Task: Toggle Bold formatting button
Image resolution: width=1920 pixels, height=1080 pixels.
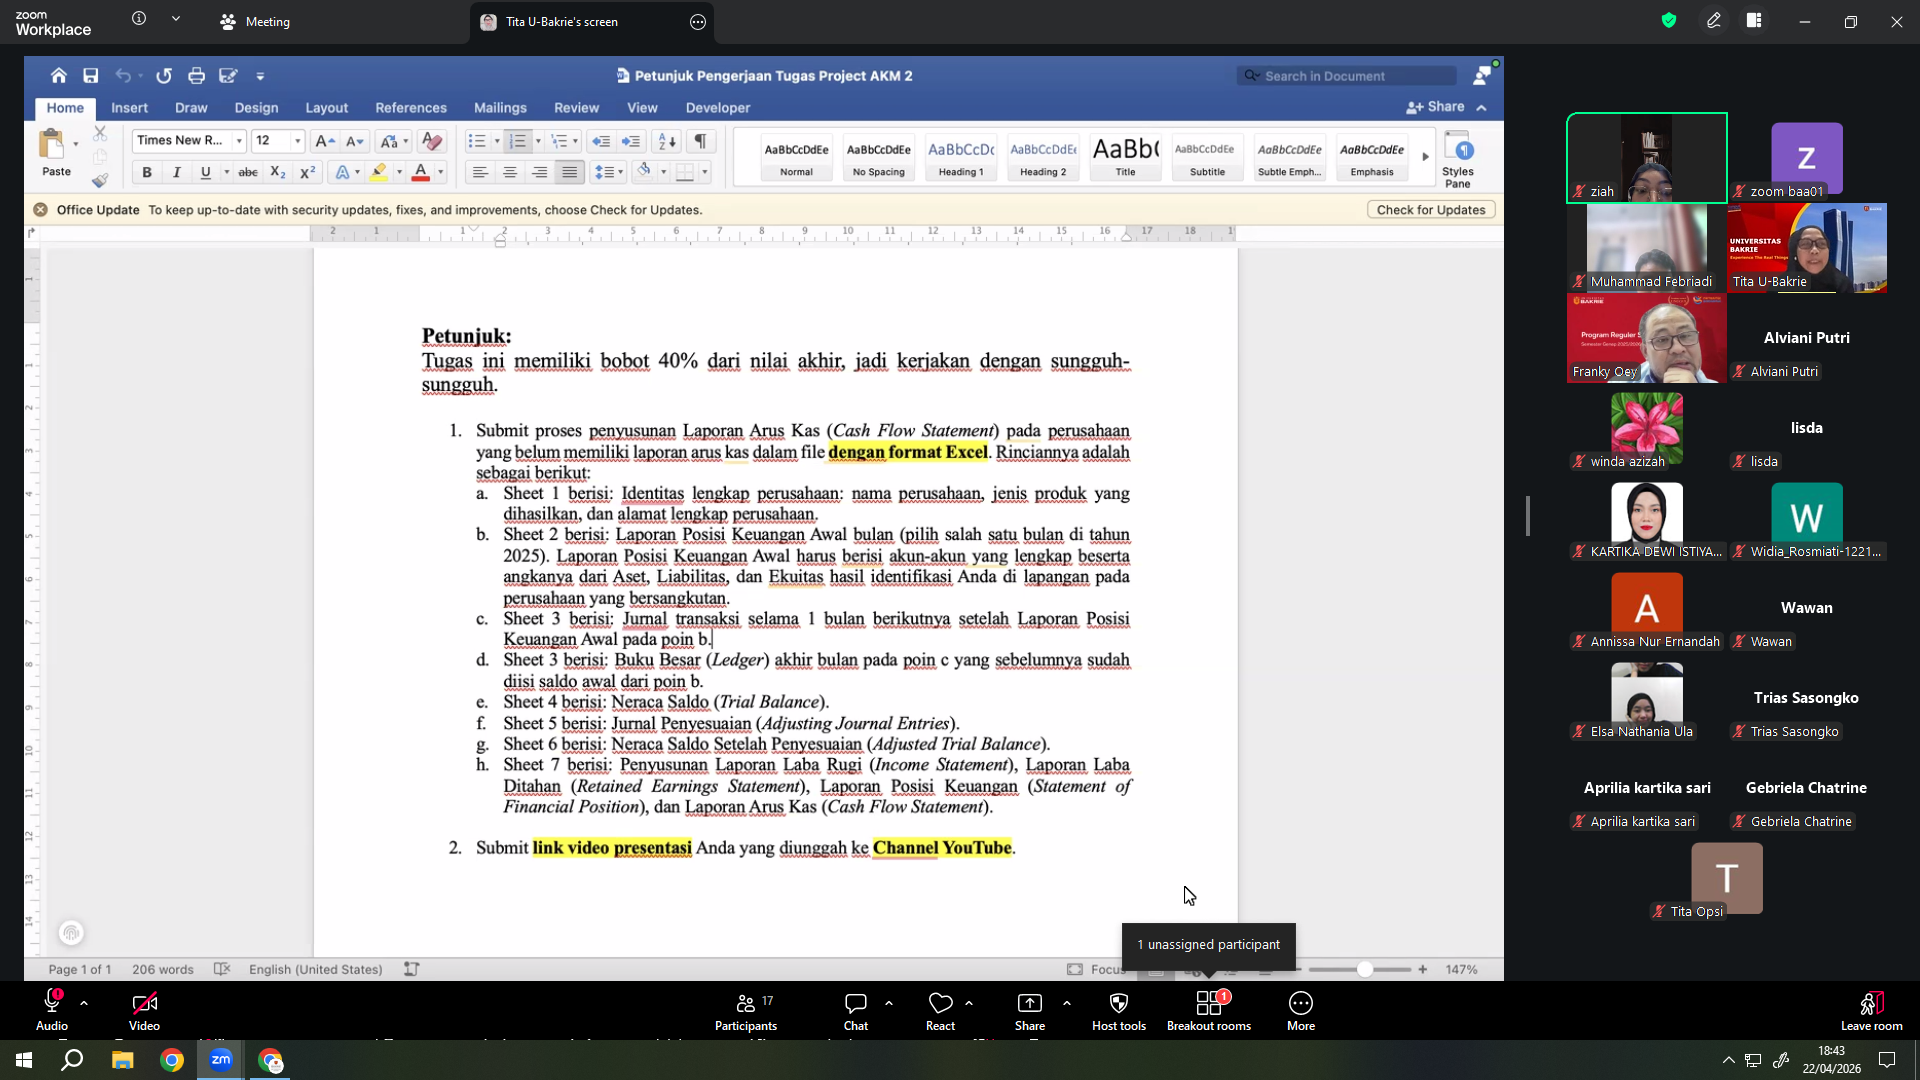Action: 147,173
